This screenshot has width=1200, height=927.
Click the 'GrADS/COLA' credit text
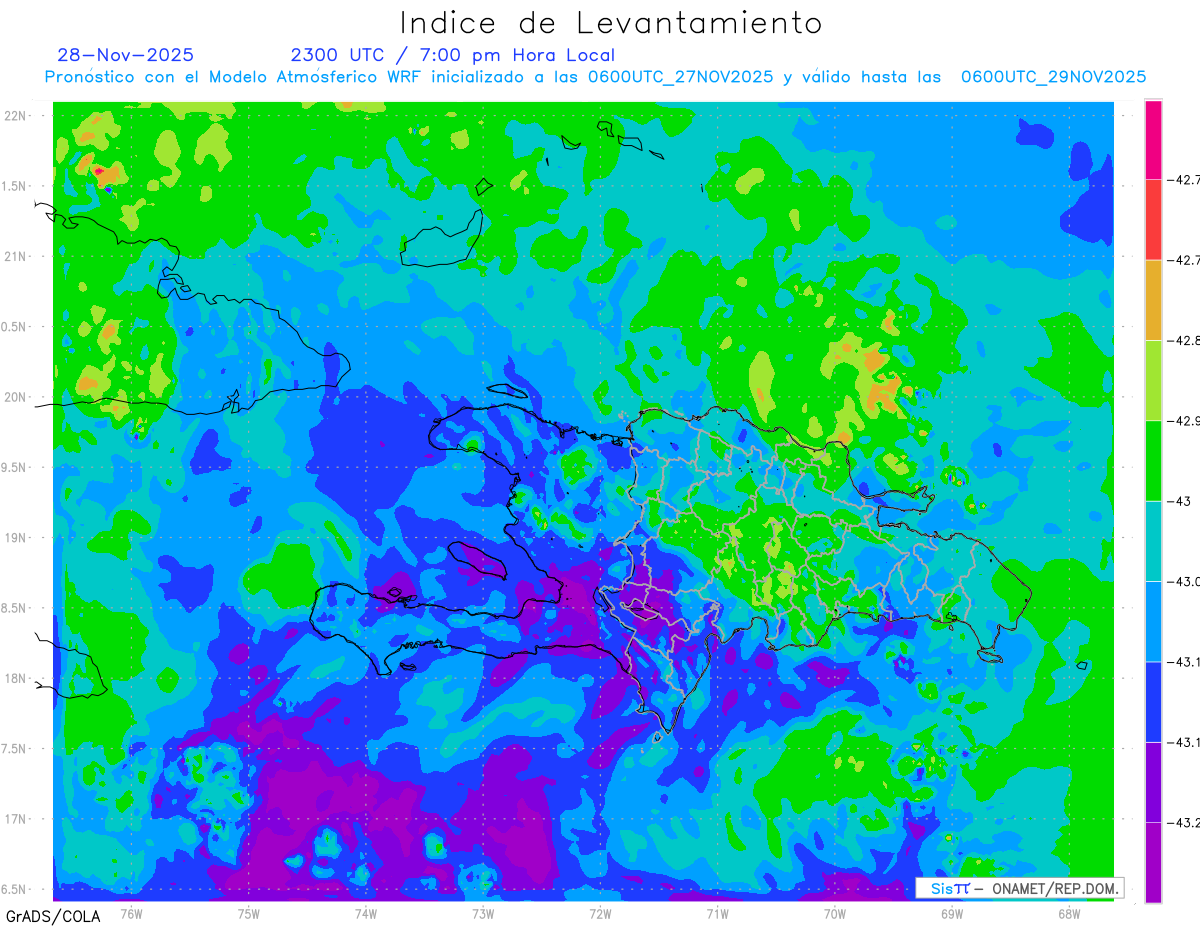[x=53, y=916]
